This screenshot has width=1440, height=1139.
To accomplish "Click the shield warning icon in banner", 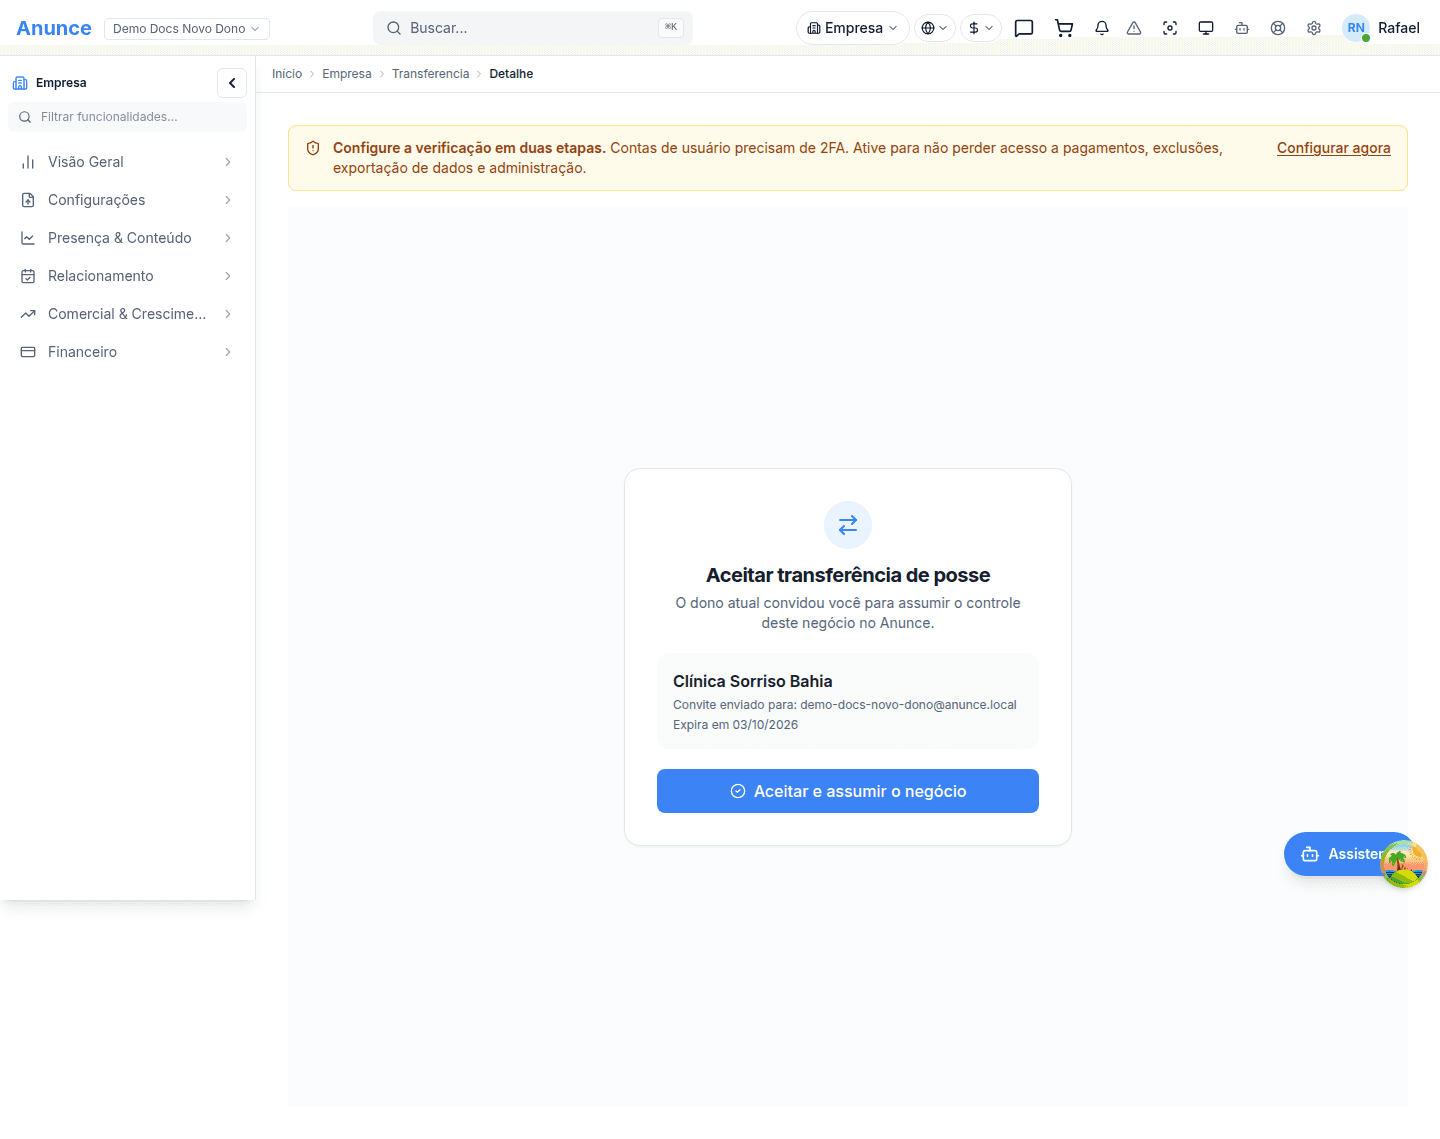I will coord(313,148).
